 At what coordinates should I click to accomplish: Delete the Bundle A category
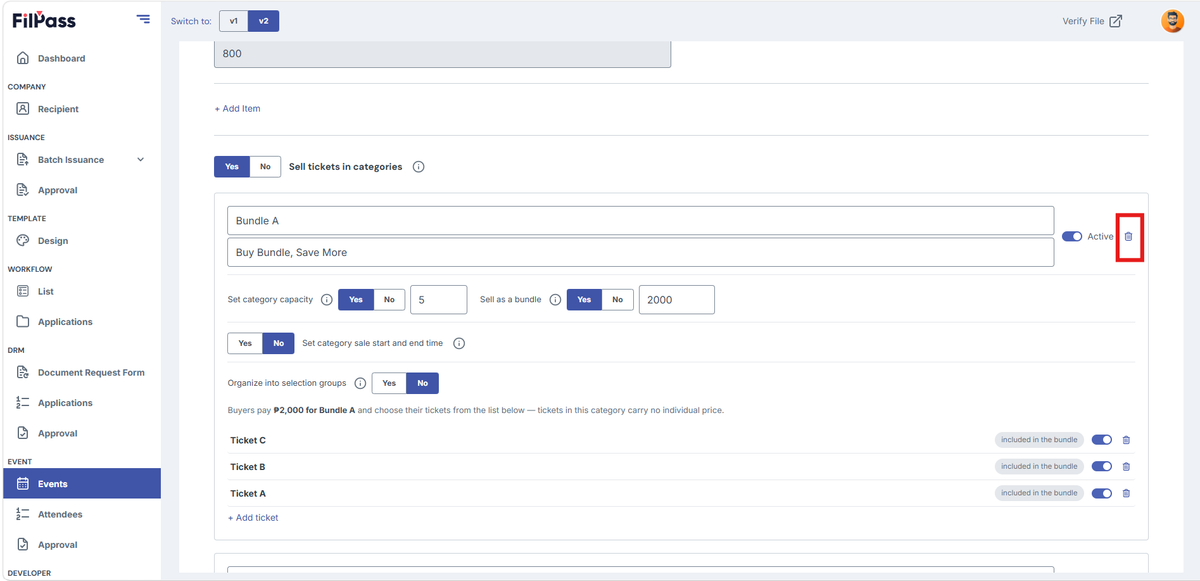(1129, 237)
